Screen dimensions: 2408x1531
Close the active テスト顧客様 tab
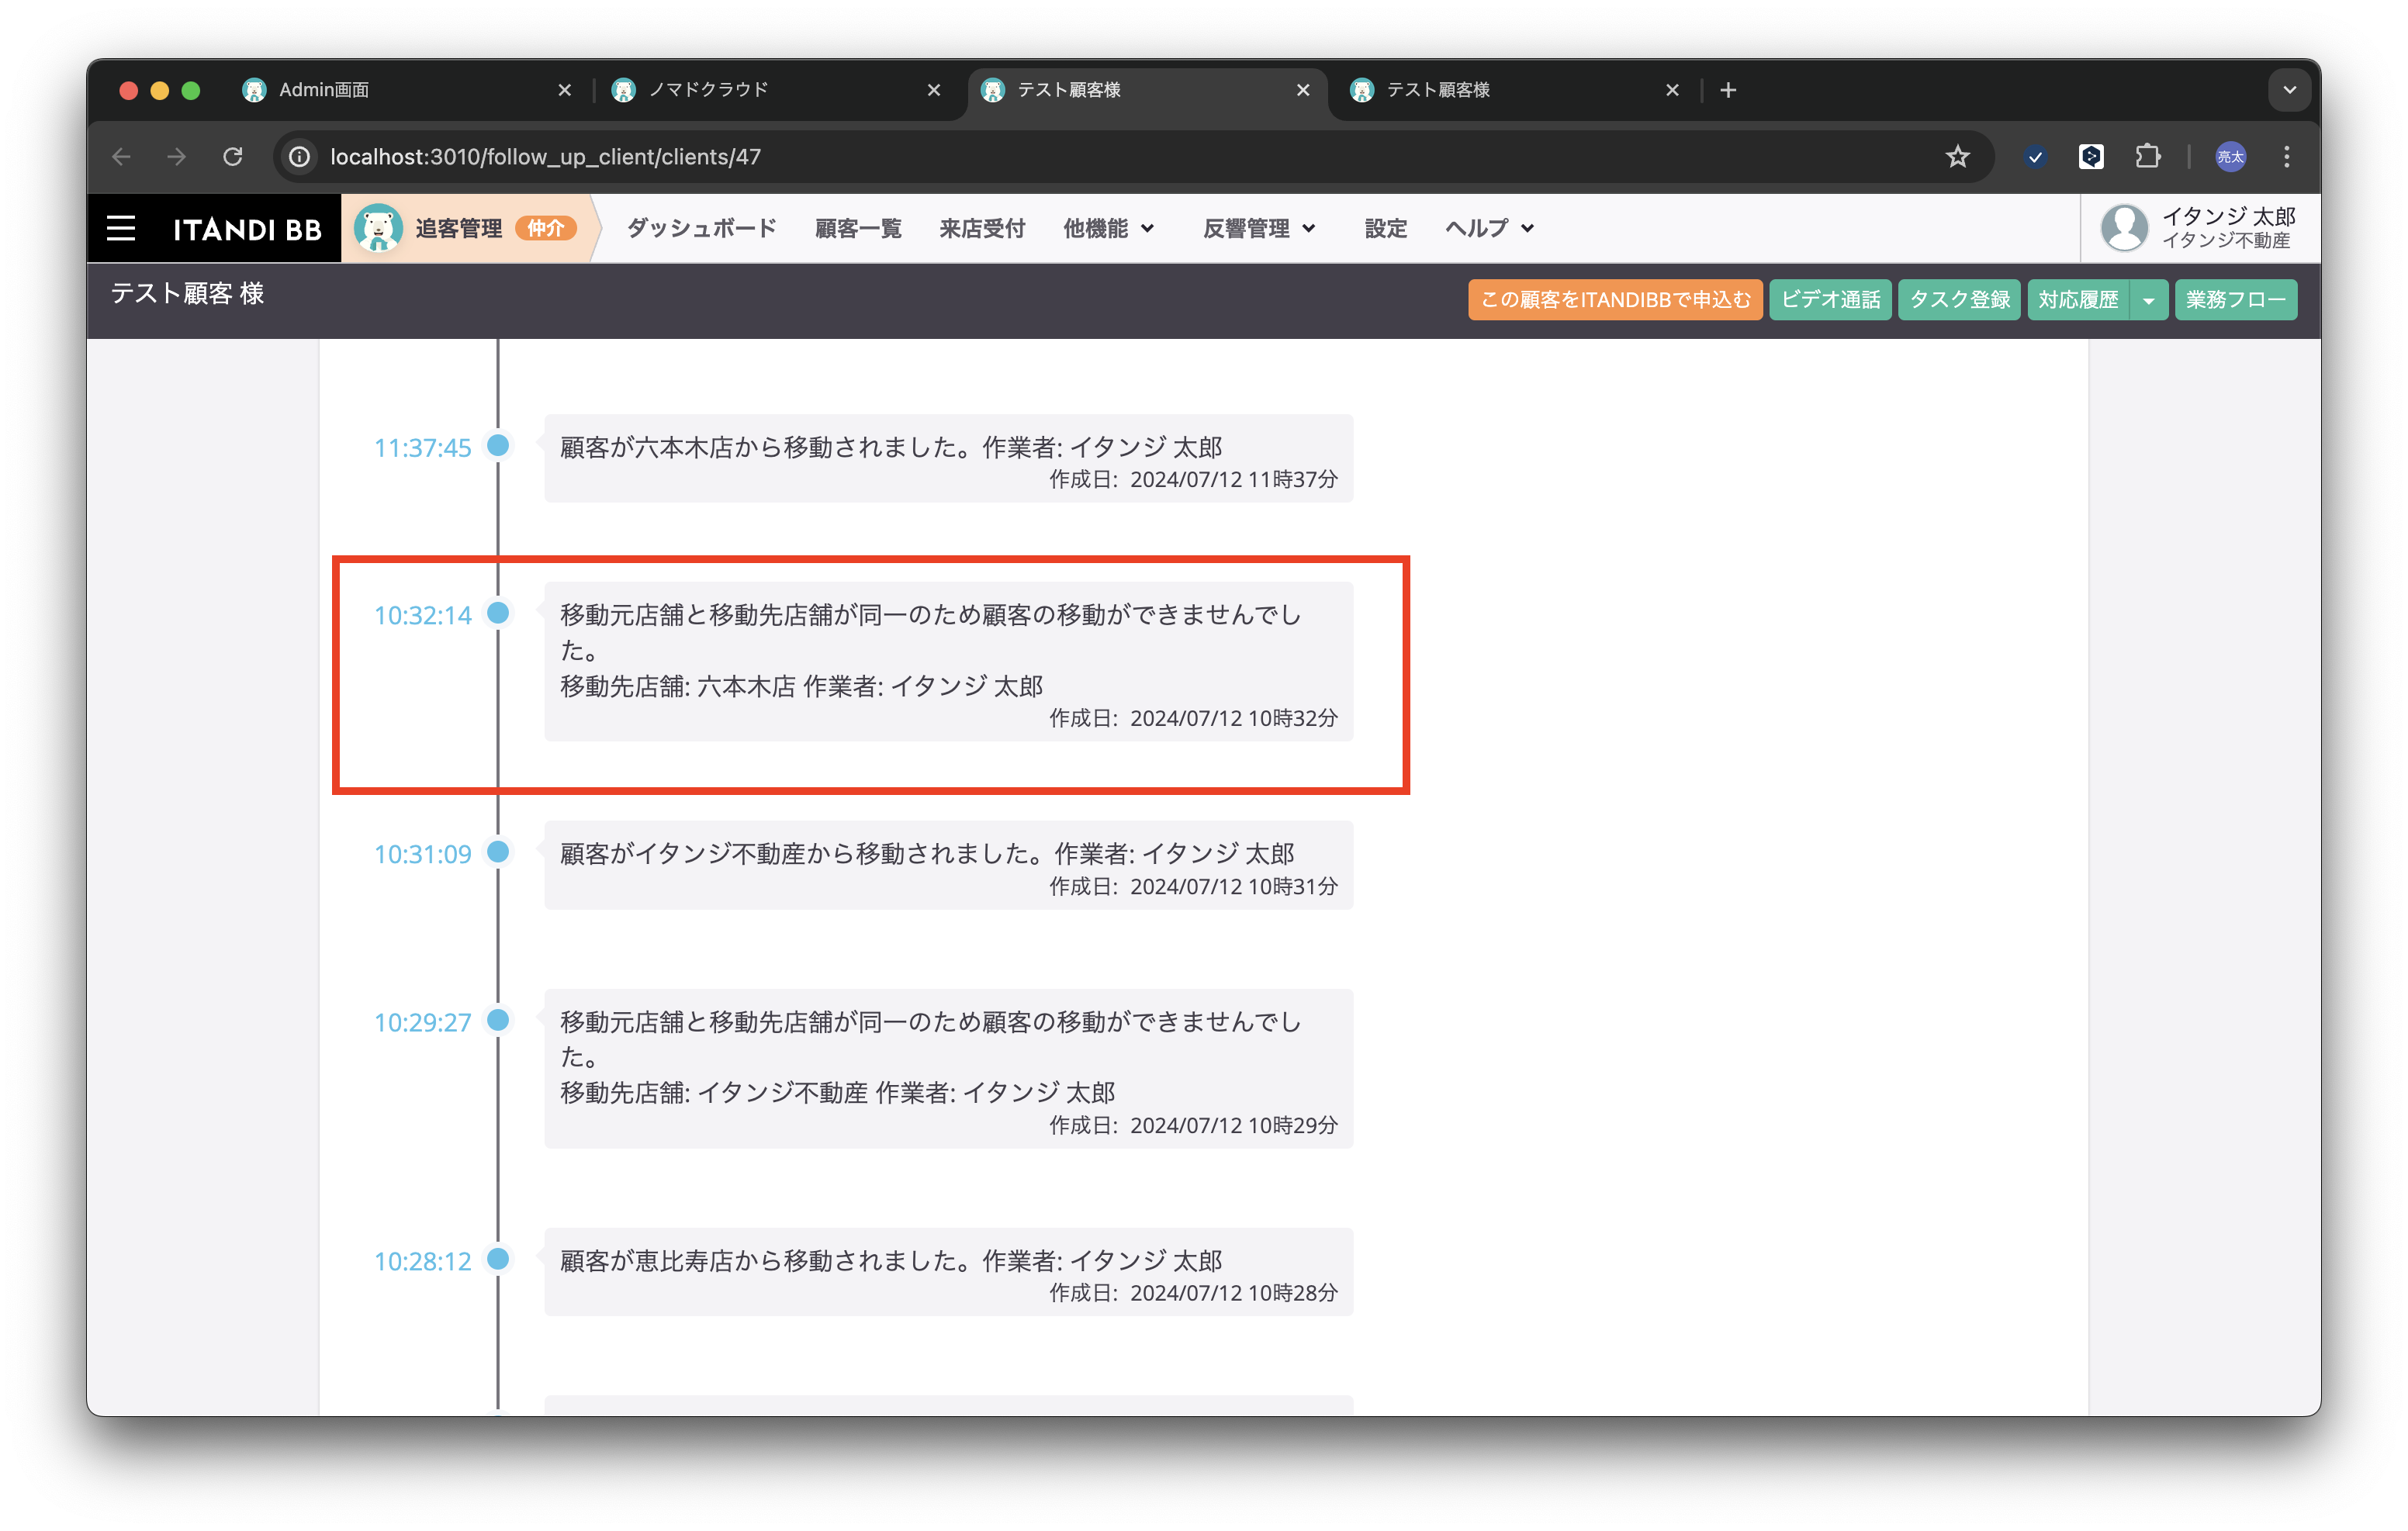coord(1303,90)
